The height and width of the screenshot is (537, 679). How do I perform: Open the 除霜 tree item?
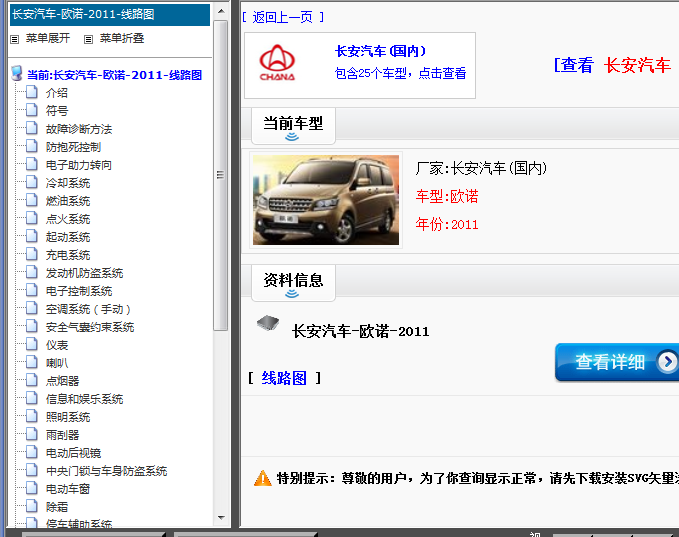tap(57, 507)
